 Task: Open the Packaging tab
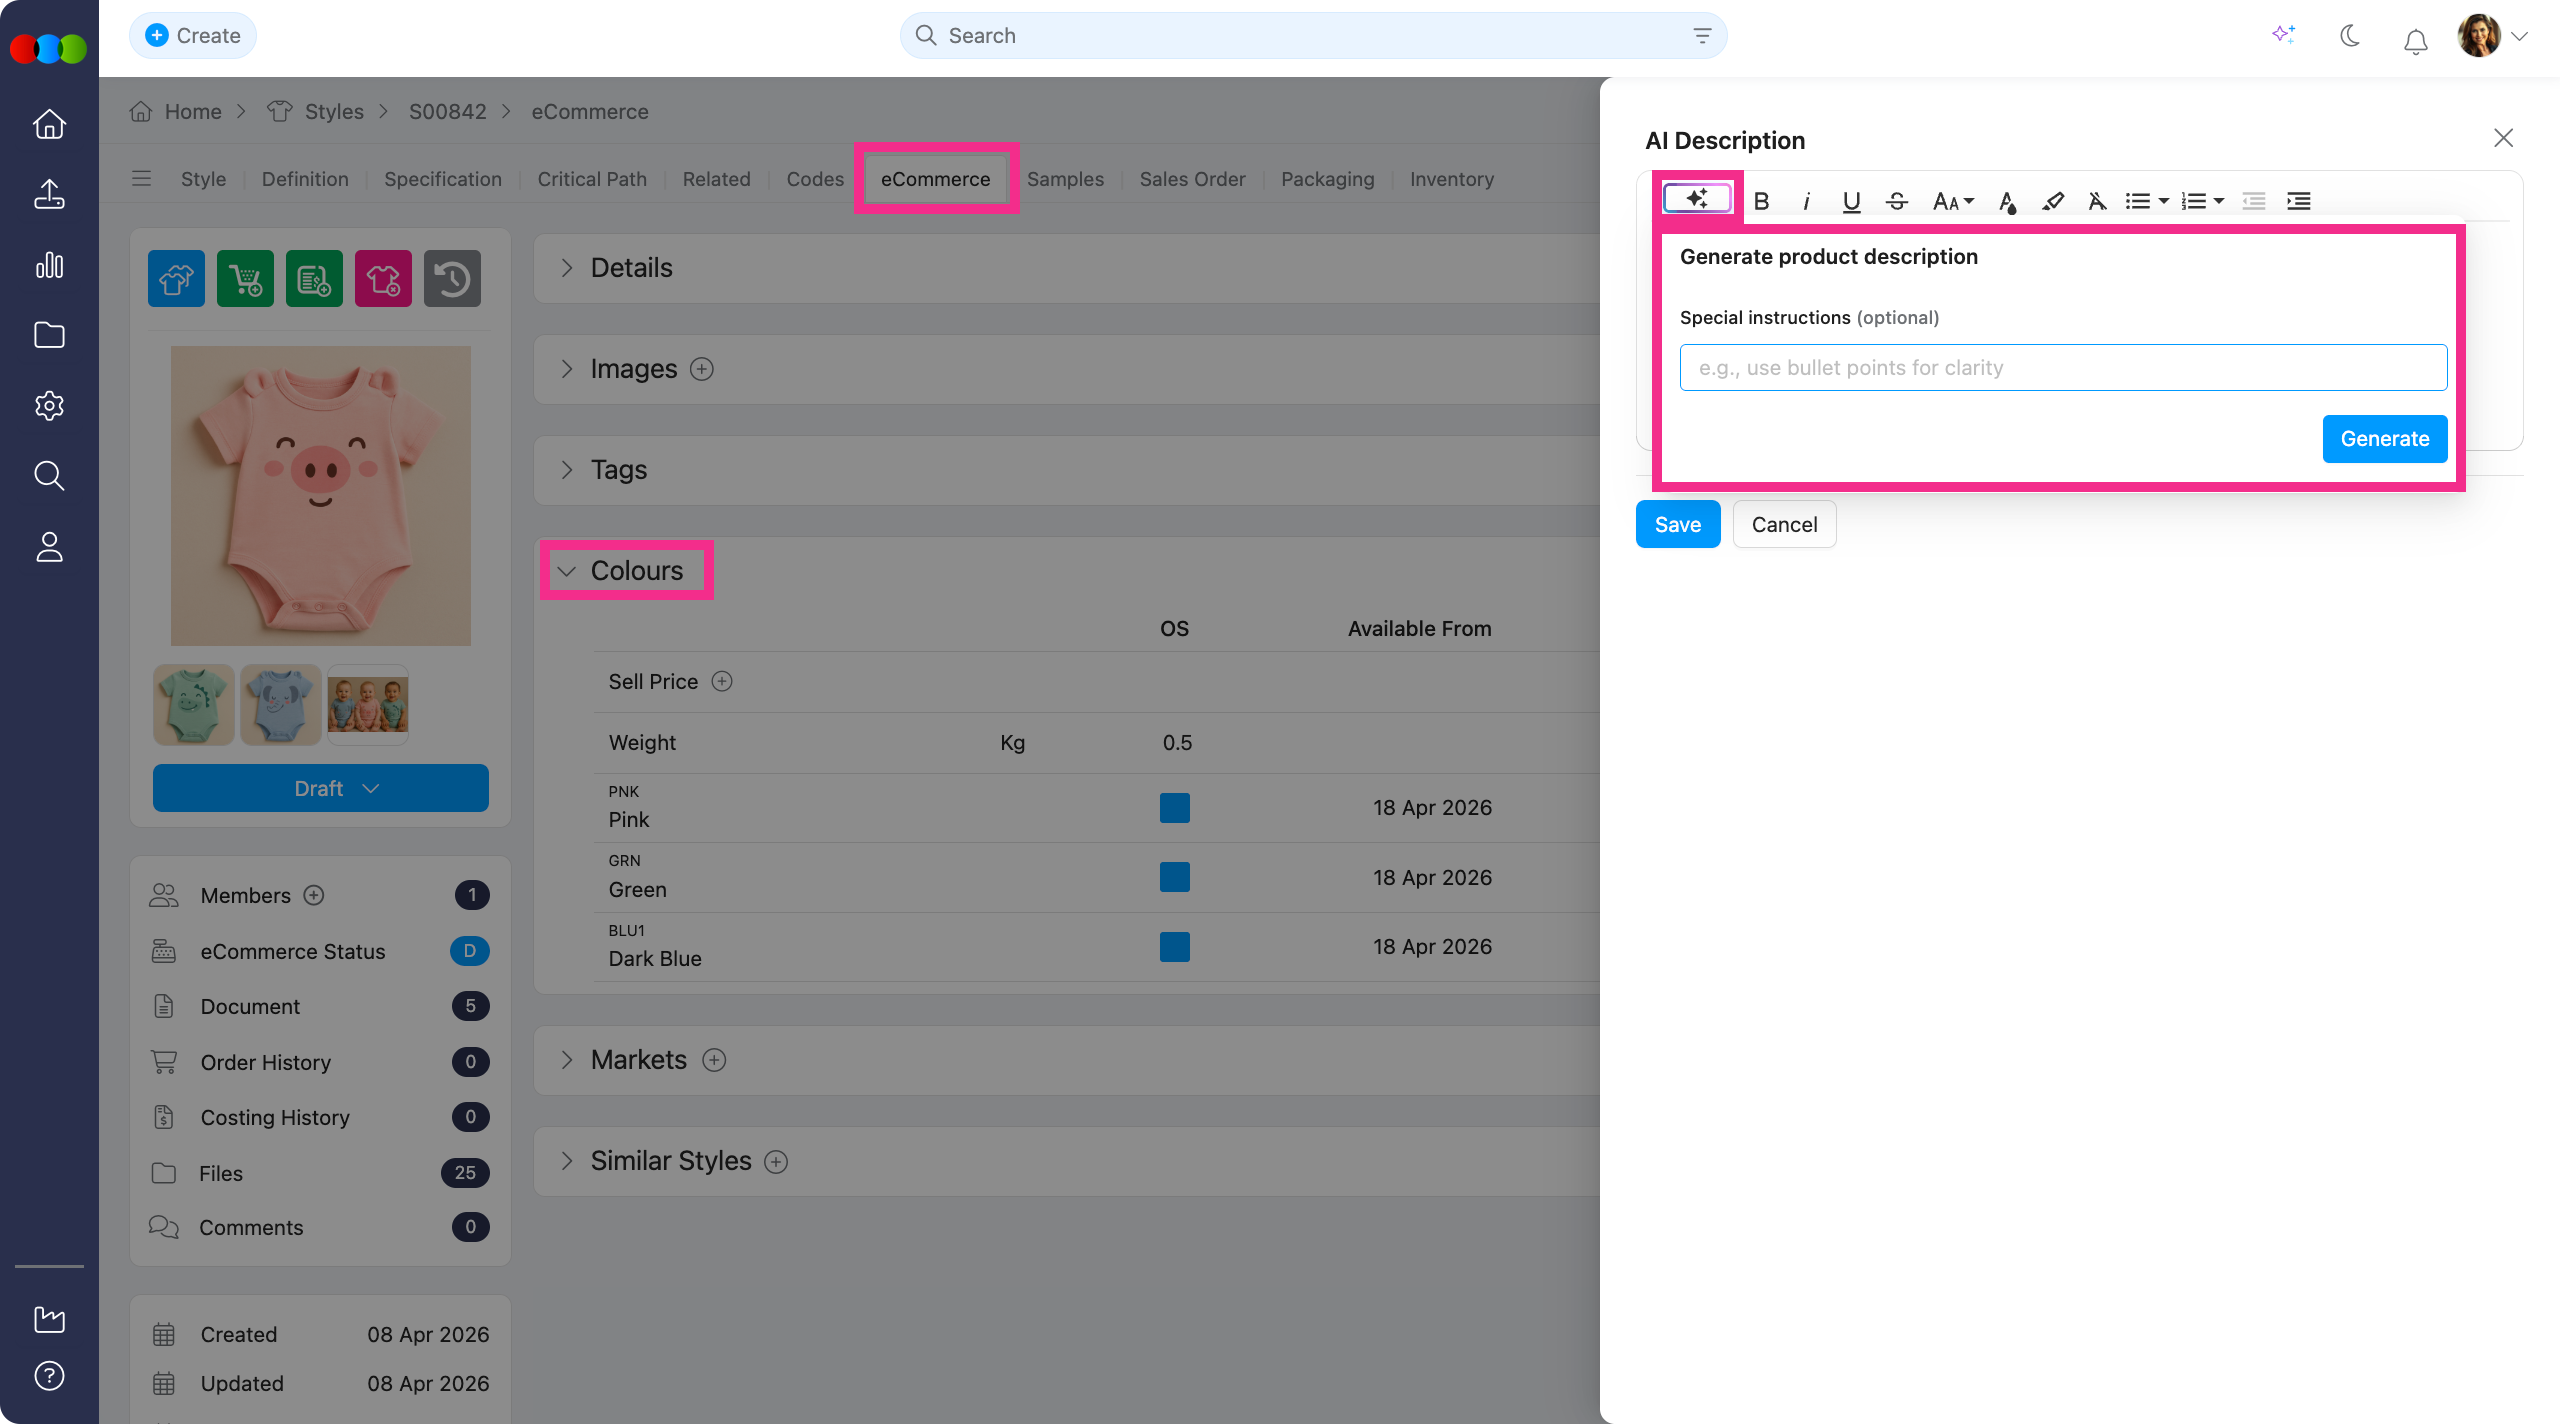coord(1327,179)
